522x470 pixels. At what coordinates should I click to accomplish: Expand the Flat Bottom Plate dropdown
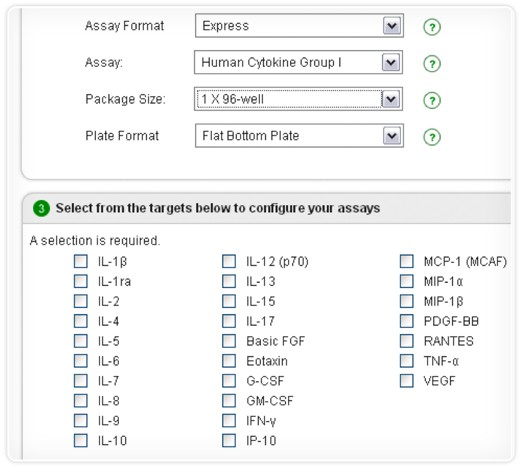[392, 136]
